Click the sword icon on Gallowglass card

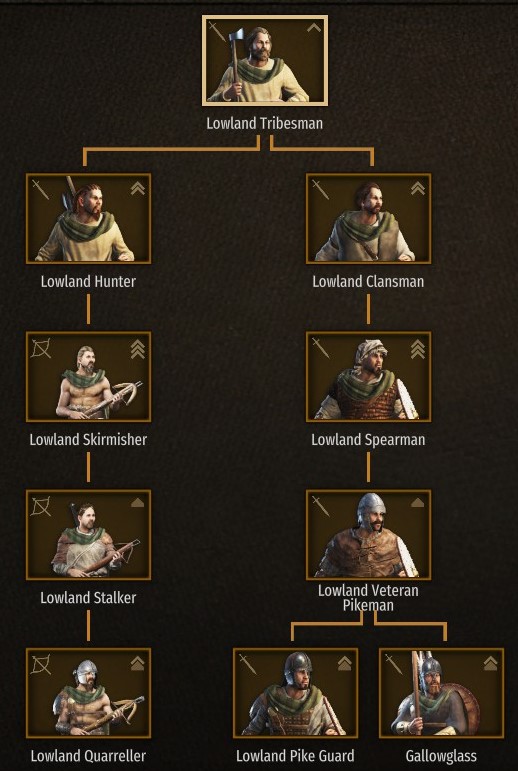point(394,664)
